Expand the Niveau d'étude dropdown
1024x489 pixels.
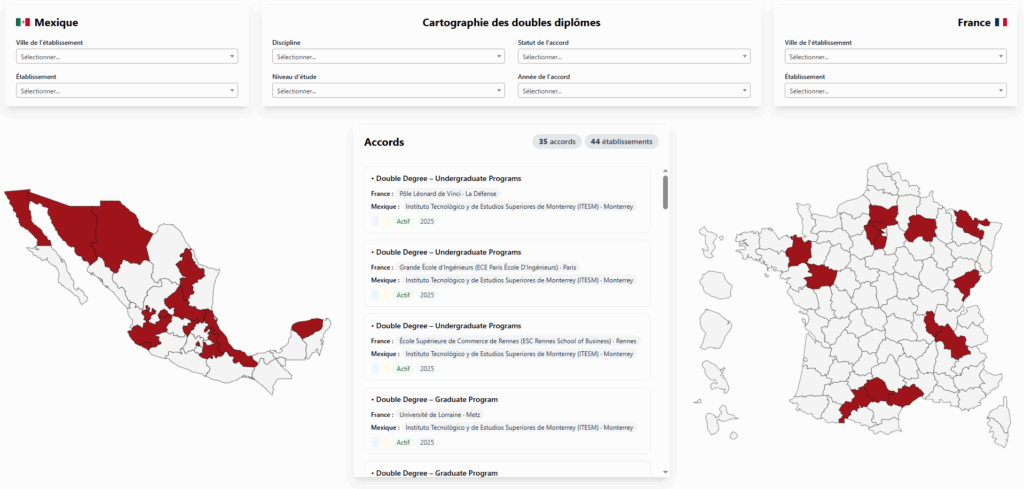coord(388,91)
